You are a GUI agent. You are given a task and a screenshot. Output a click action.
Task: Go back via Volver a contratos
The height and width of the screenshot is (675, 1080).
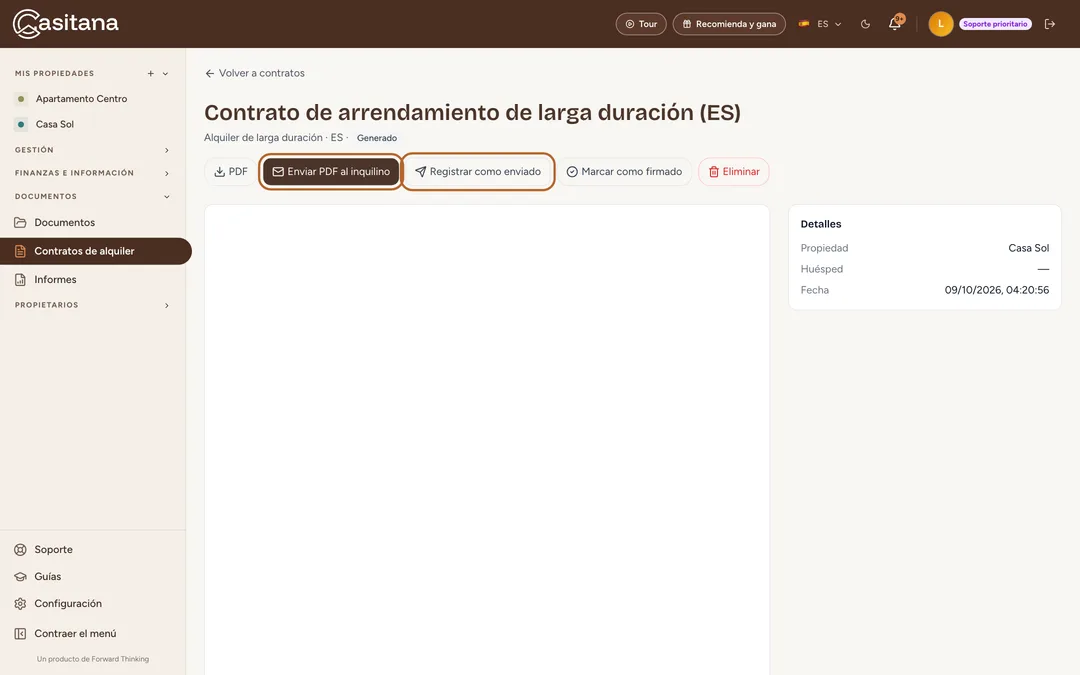point(255,73)
